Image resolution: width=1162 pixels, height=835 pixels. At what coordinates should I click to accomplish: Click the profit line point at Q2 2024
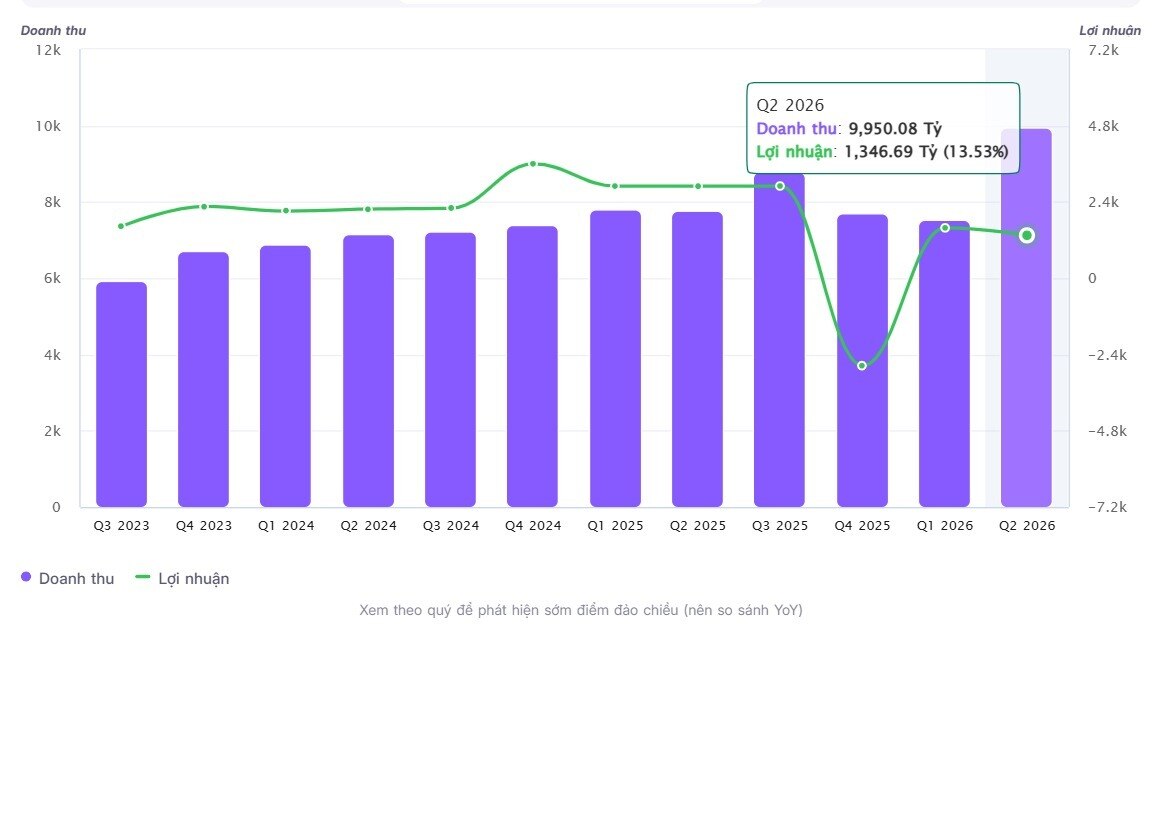368,210
